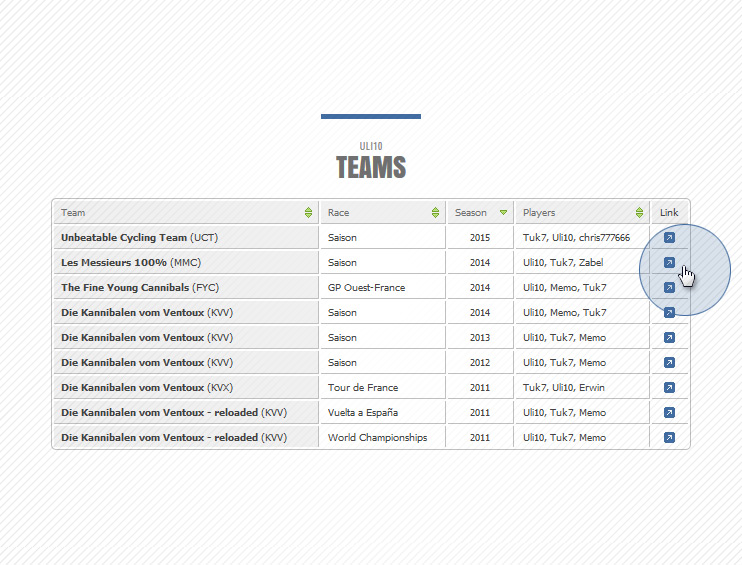Click link icon in Fine Young Cannibals row
Screen dimensions: 742x565
(x=669, y=288)
